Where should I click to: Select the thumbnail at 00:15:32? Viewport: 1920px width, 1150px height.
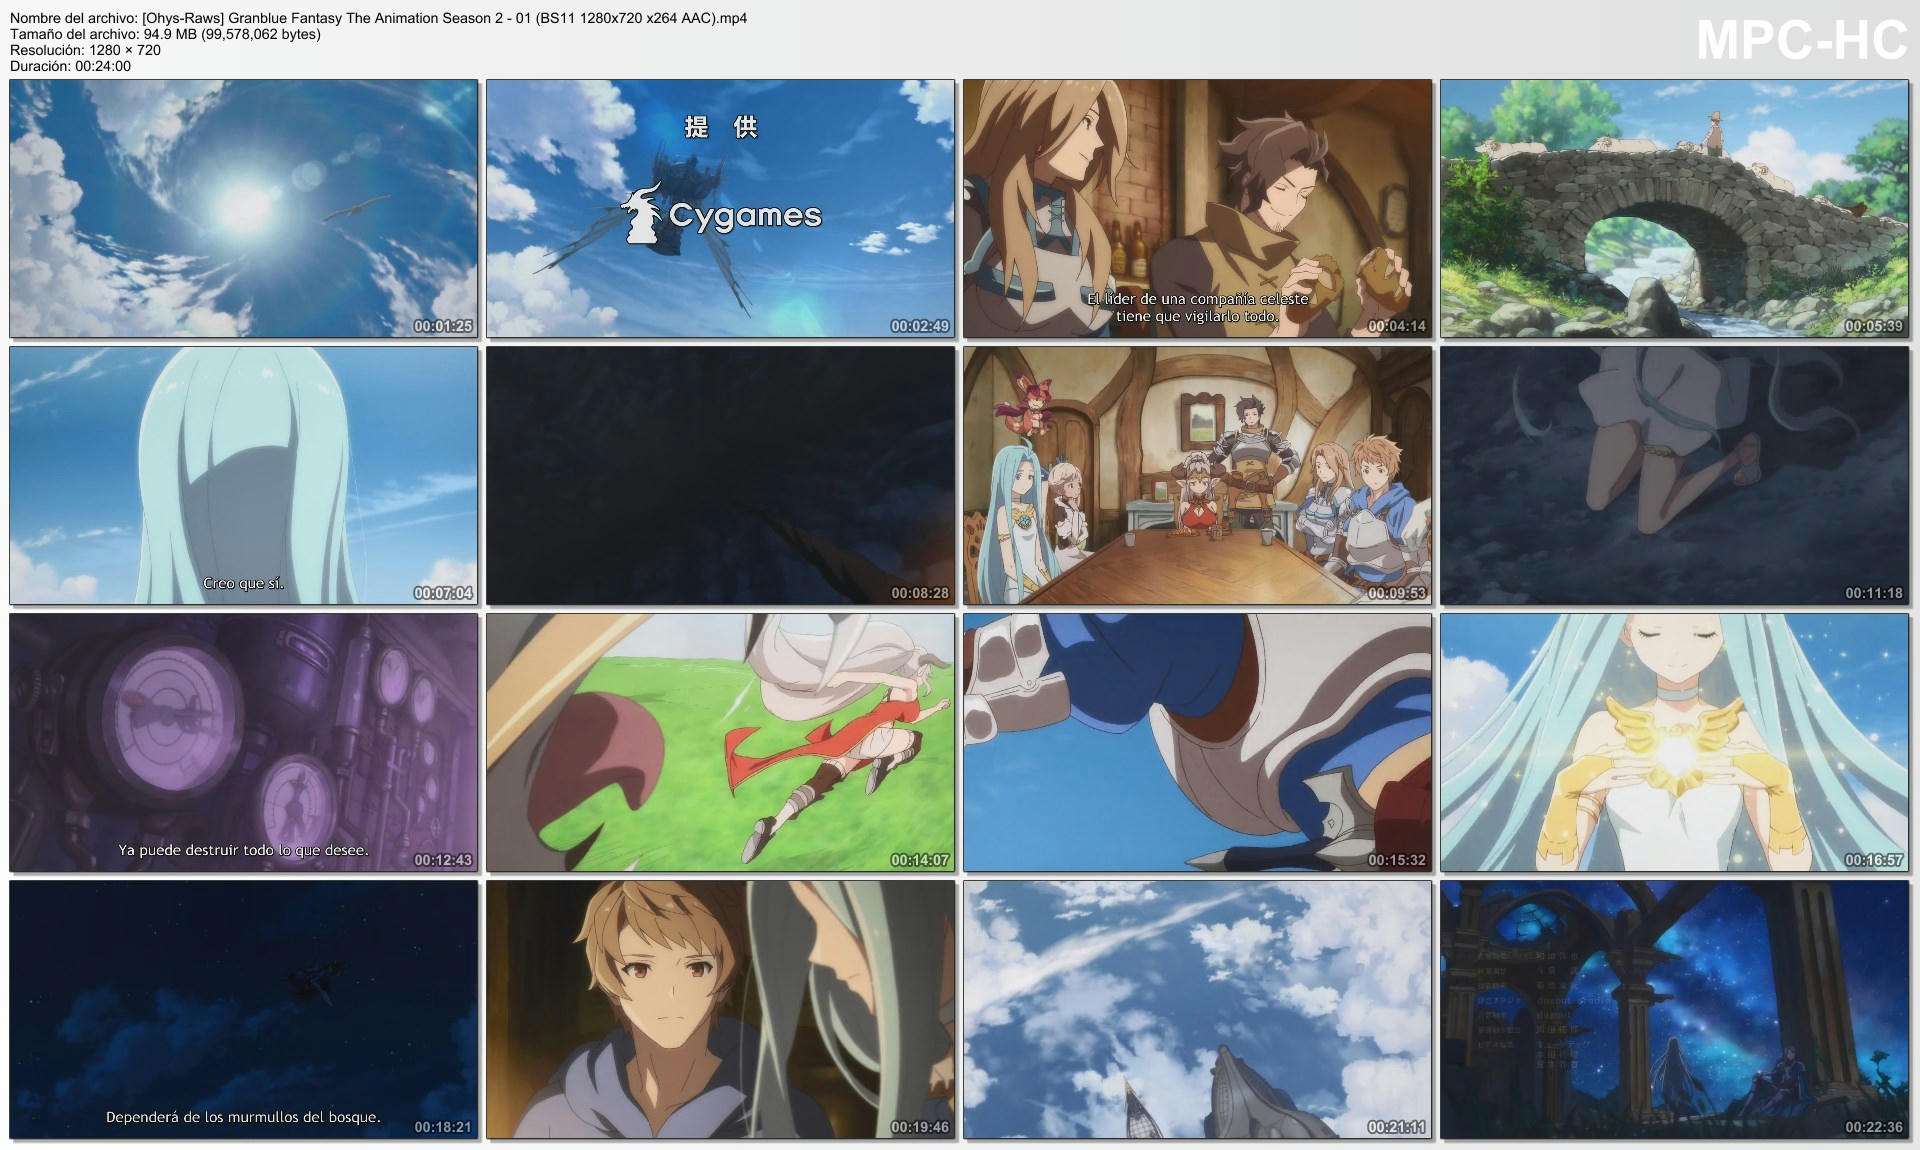tap(1198, 743)
